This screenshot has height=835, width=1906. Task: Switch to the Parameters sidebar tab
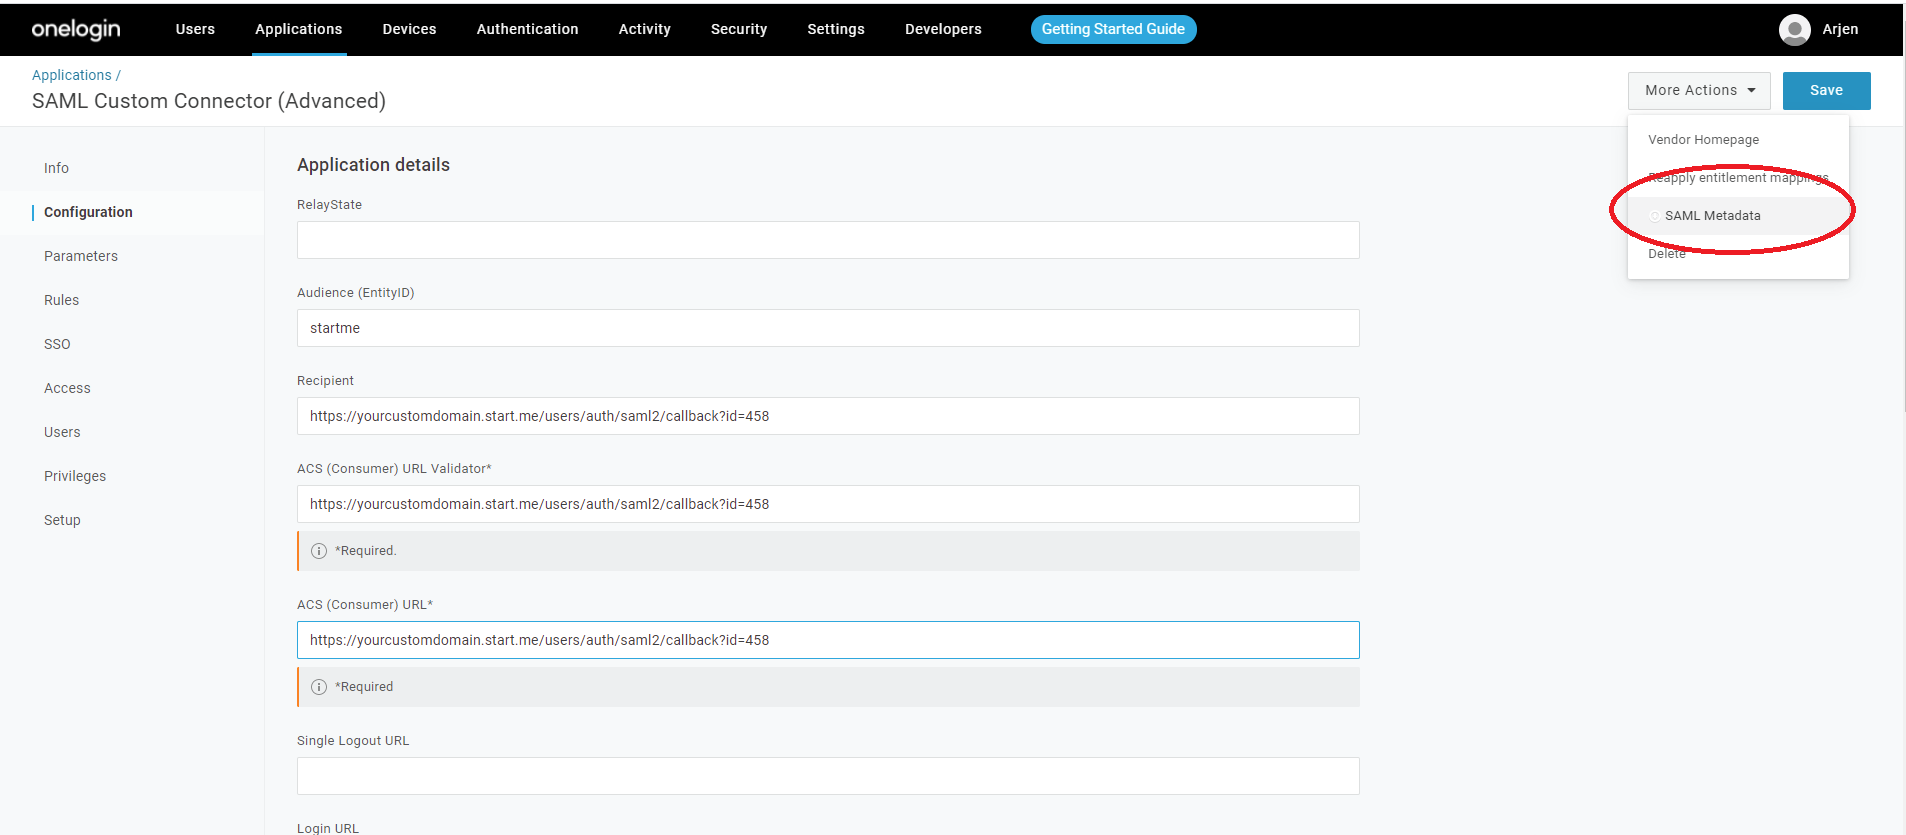point(81,256)
